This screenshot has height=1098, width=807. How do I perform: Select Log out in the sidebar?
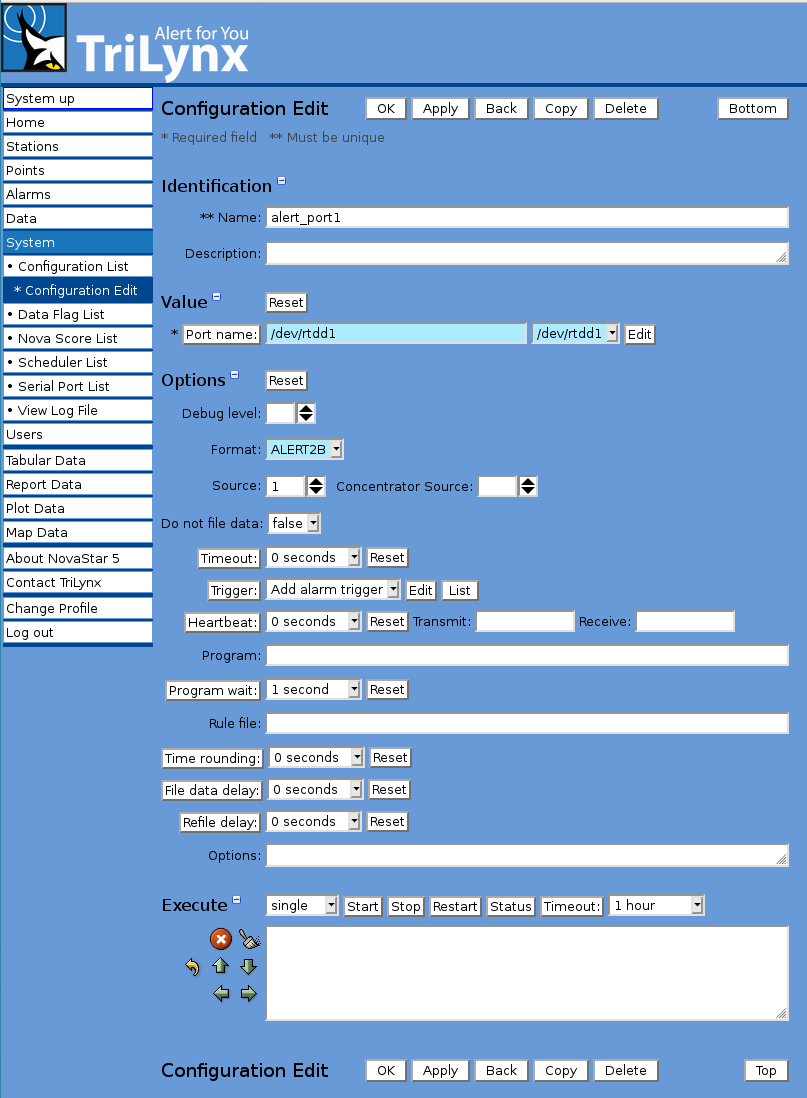[78, 632]
